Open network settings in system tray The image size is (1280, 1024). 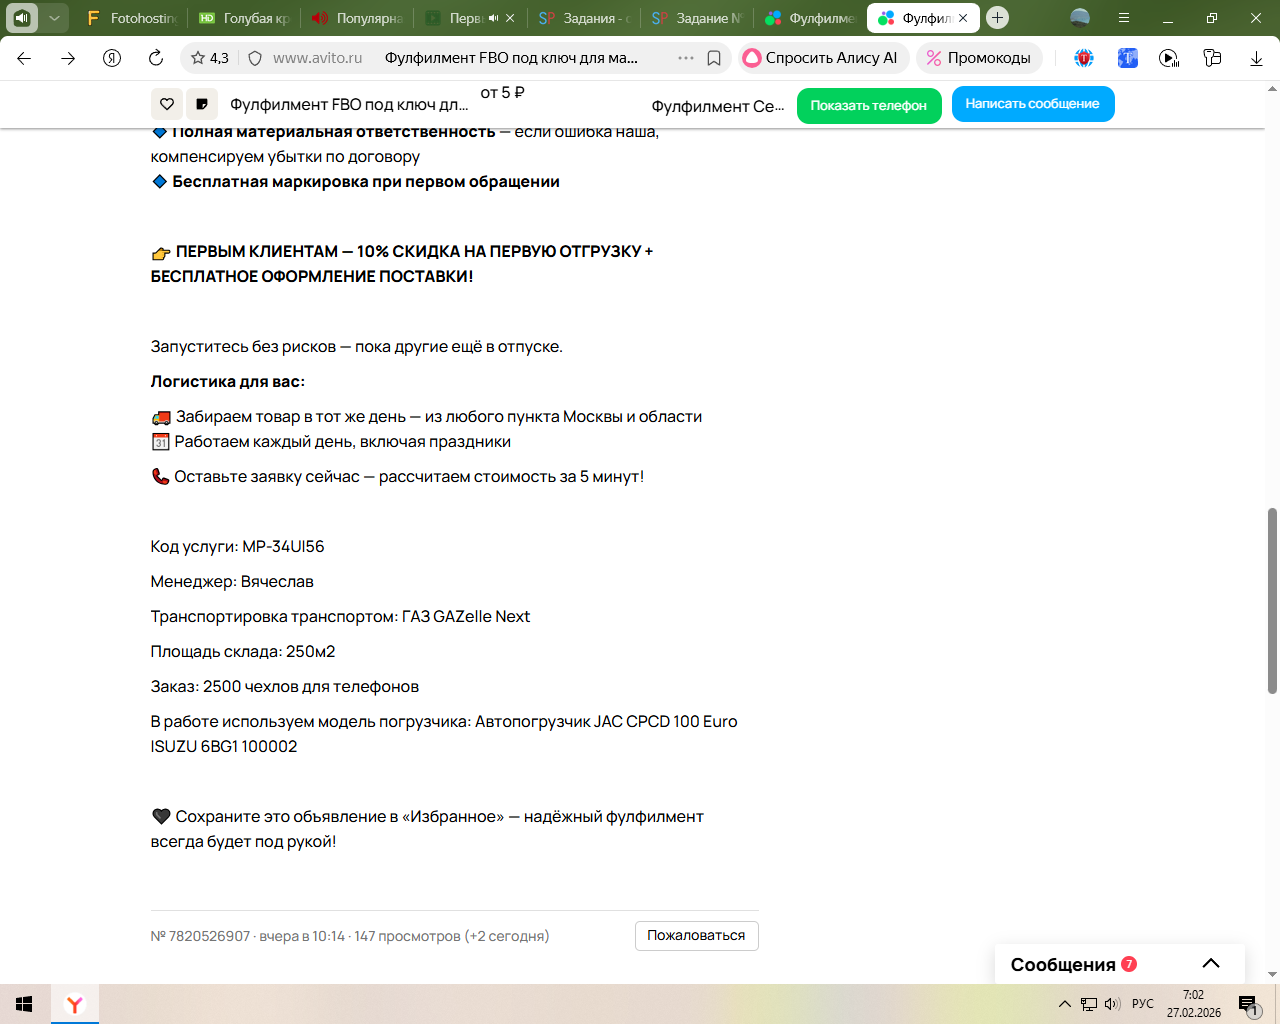1089,1004
